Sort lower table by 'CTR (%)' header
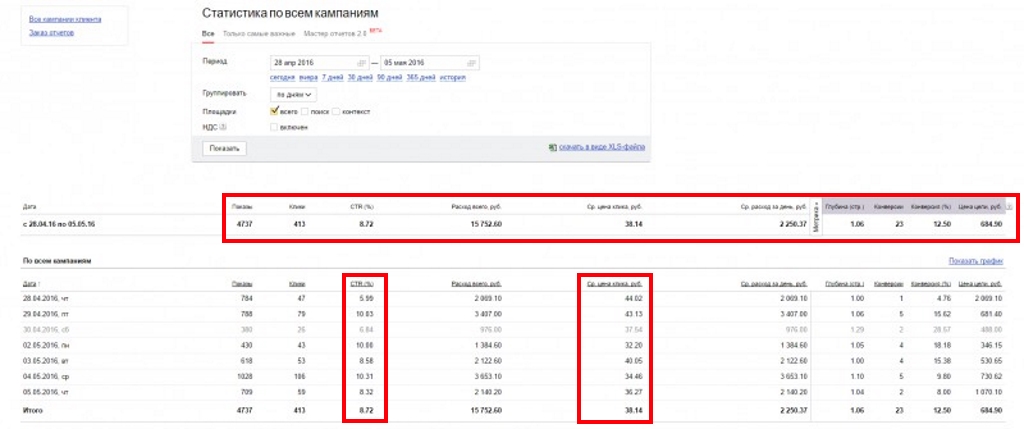Image resolution: width=1024 pixels, height=429 pixels. pyautogui.click(x=361, y=284)
